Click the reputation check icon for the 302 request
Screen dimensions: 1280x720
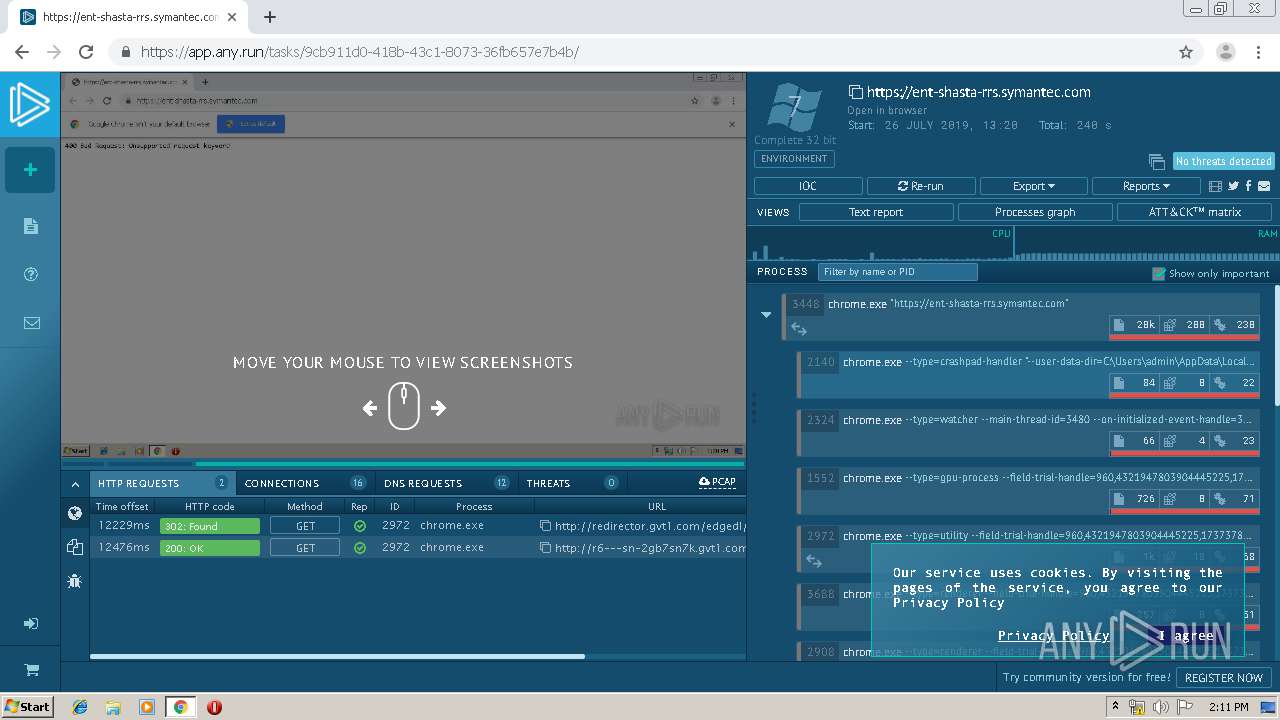pos(360,526)
